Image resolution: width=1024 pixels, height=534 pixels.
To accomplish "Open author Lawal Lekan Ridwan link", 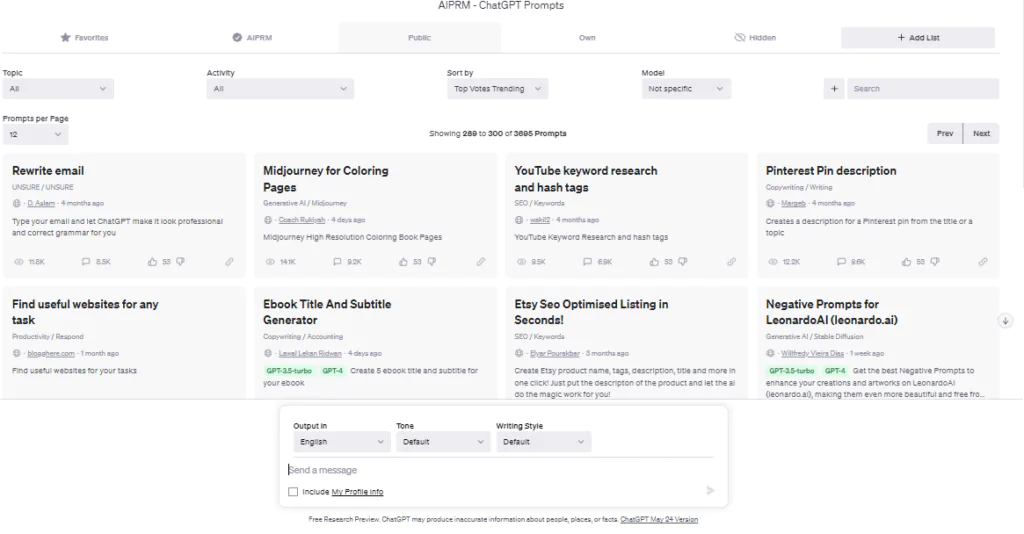I will 310,353.
